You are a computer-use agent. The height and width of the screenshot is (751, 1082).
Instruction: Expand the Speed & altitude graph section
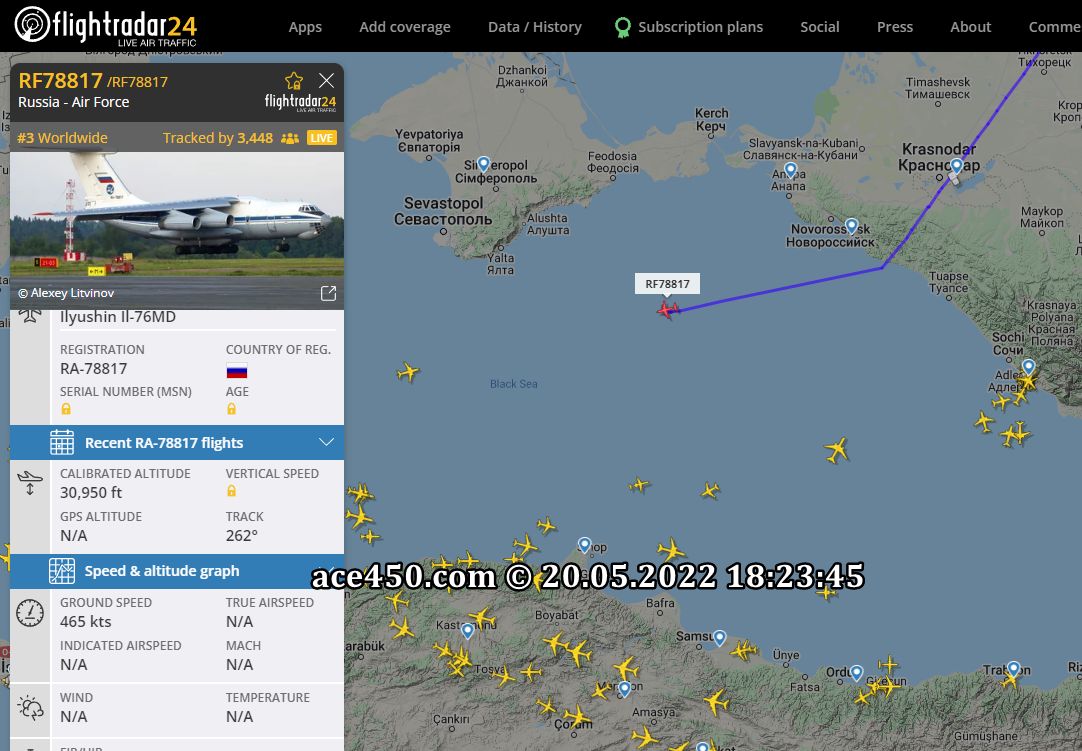tap(177, 571)
